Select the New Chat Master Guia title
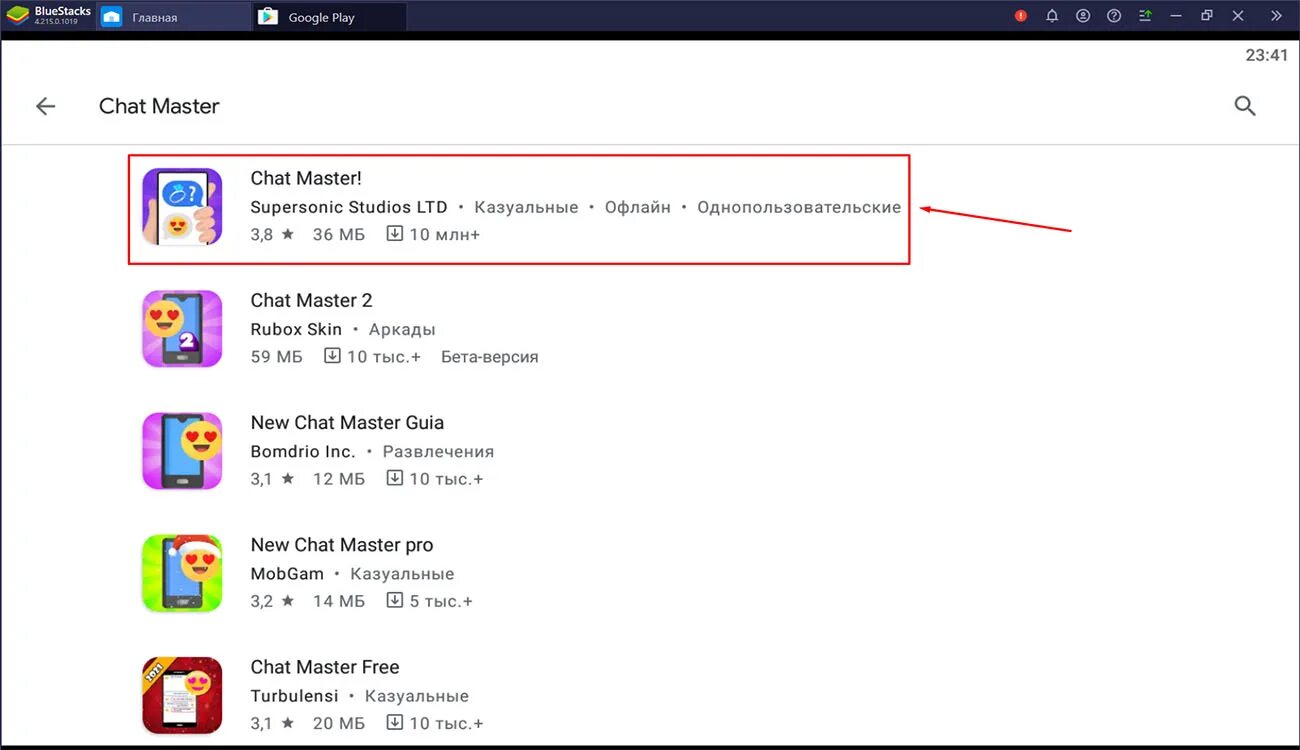The height and width of the screenshot is (750, 1300). [x=347, y=422]
